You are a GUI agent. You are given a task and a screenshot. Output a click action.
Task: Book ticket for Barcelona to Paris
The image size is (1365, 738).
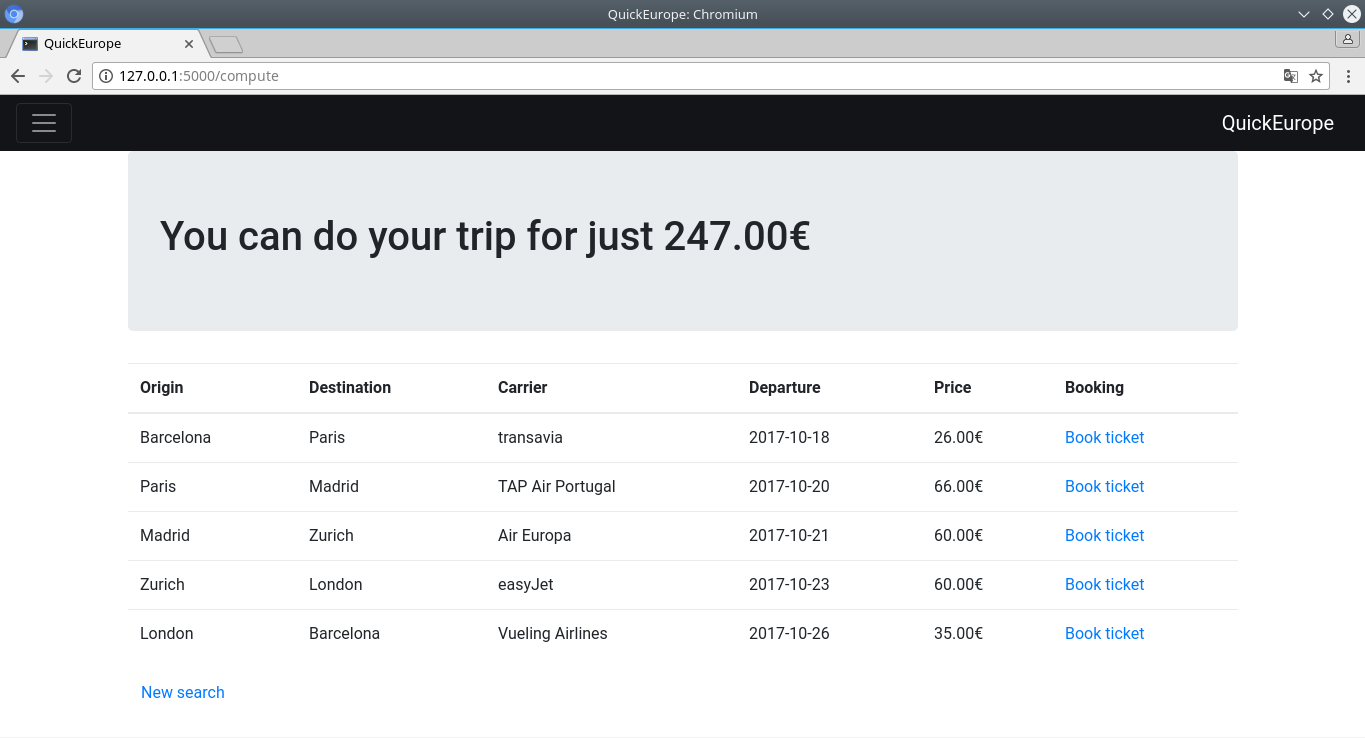coord(1104,437)
